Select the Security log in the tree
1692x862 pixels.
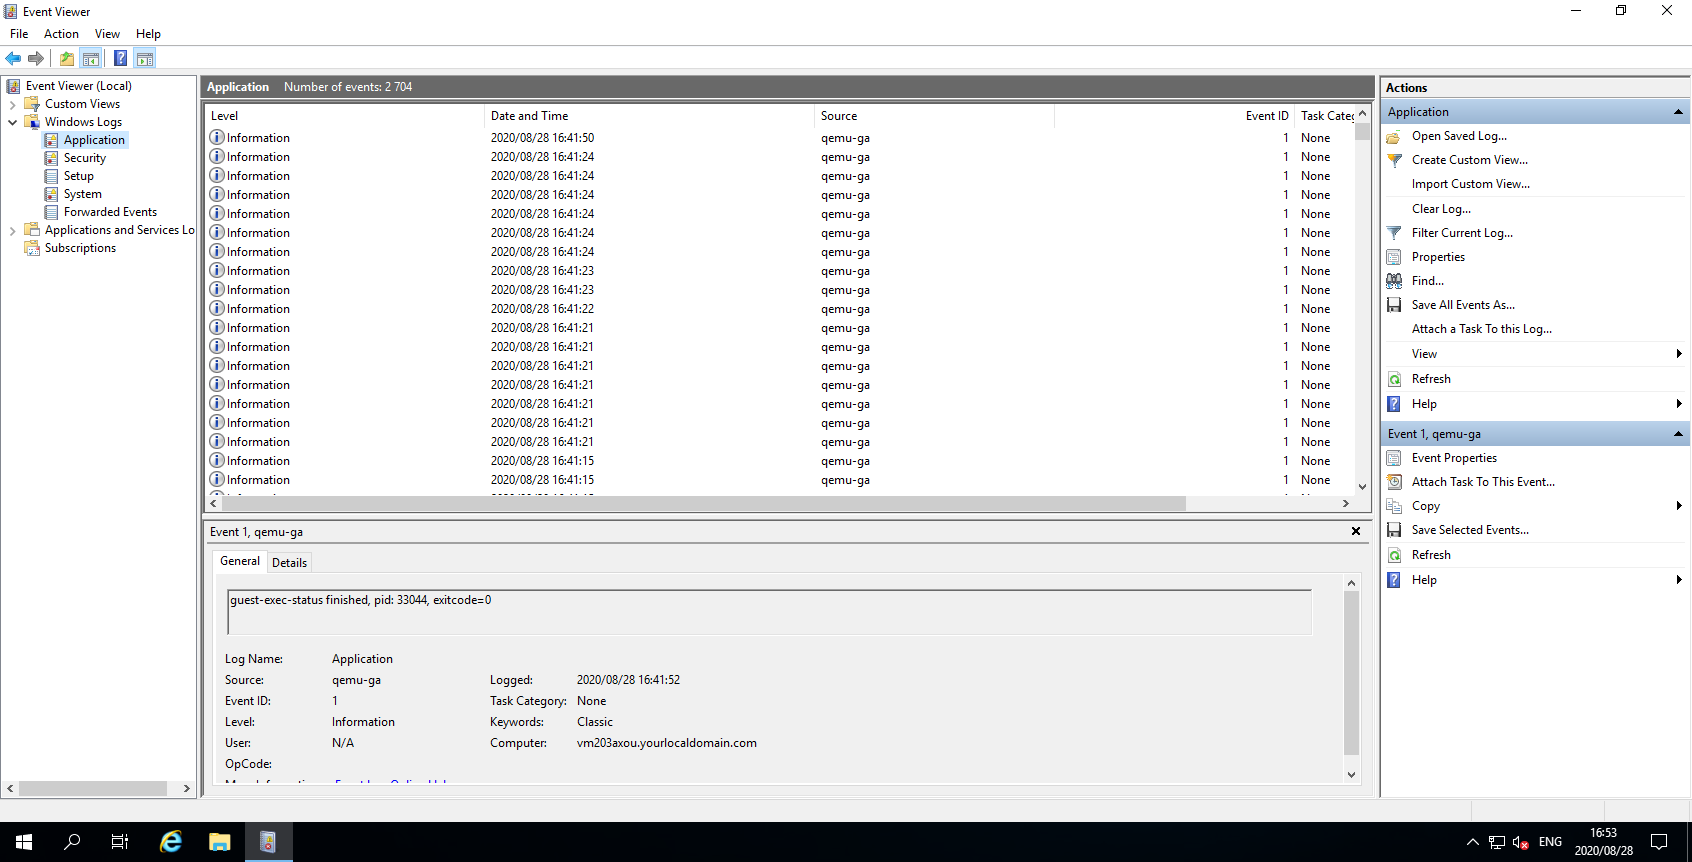click(84, 158)
